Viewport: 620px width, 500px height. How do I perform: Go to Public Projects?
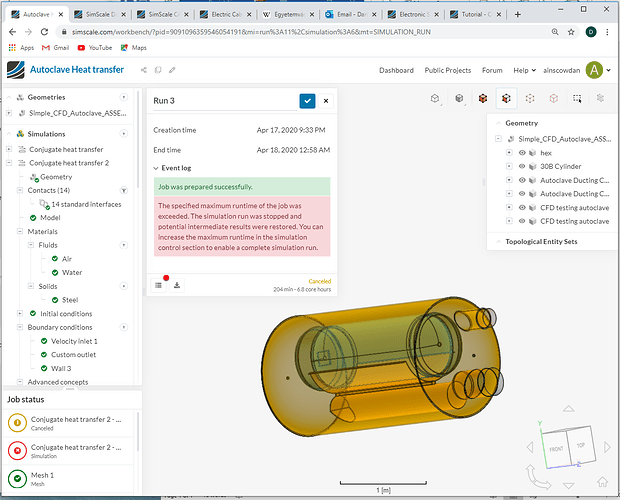[448, 70]
